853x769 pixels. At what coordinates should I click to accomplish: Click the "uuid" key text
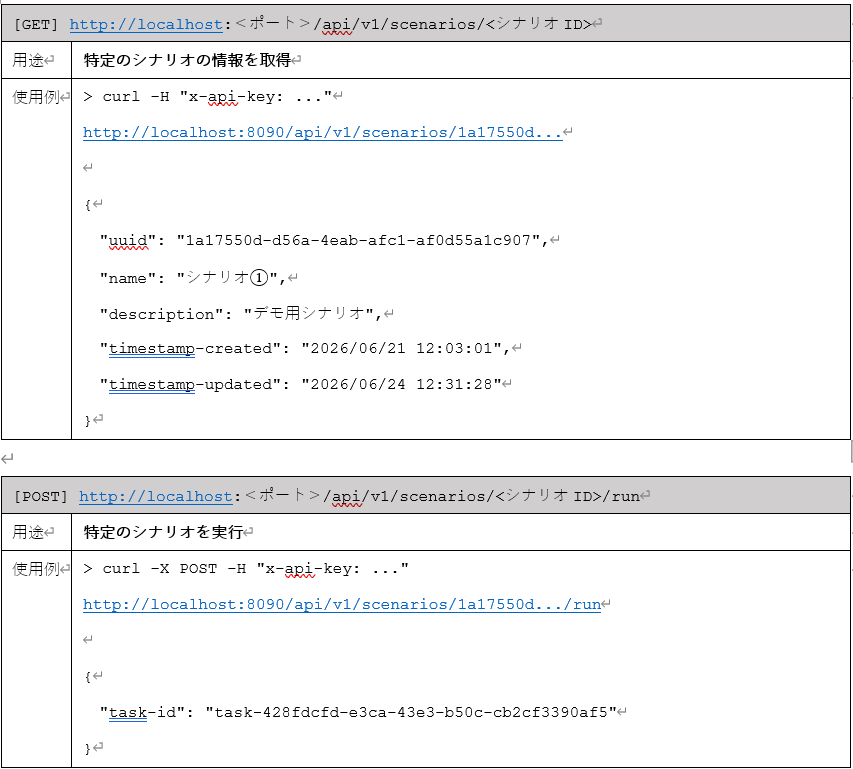pyautogui.click(x=128, y=240)
